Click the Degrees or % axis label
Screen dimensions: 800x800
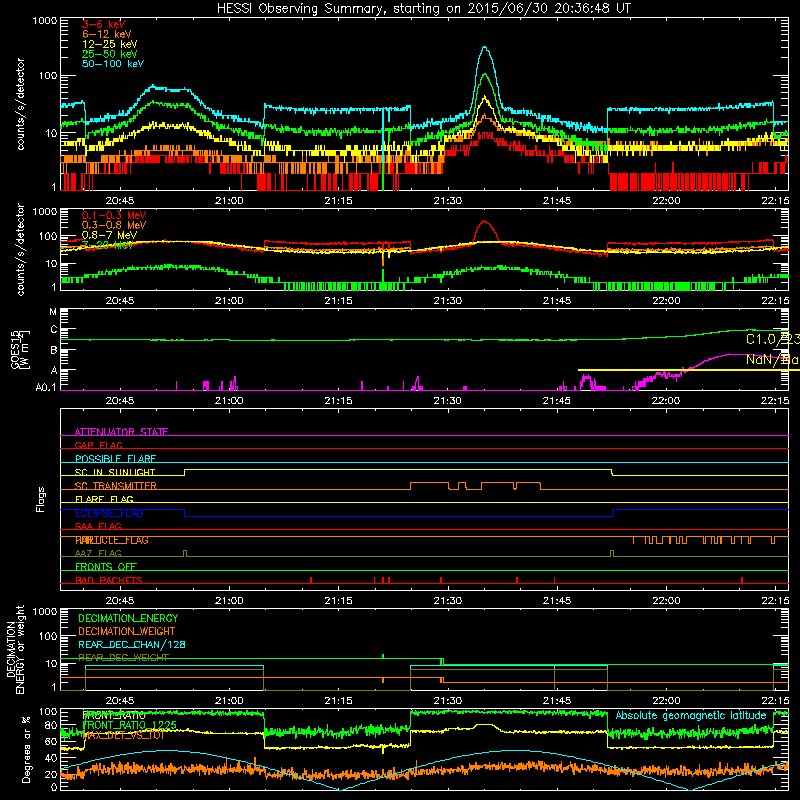click(26, 749)
